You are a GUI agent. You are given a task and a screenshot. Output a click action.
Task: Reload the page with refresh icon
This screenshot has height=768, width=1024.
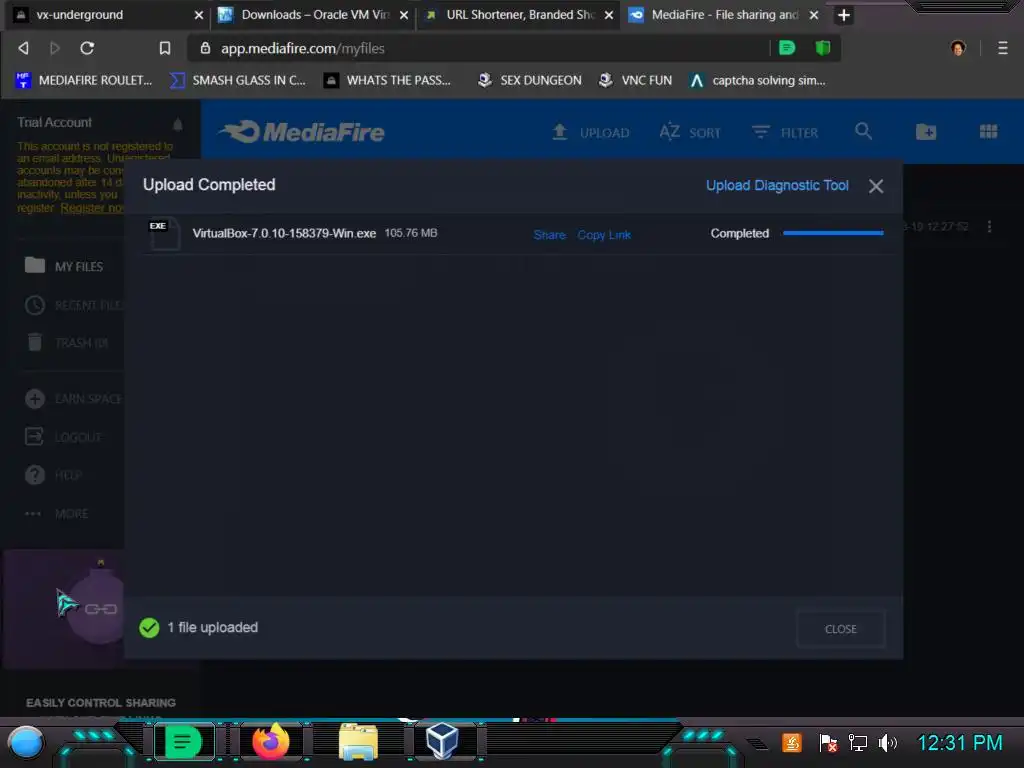[87, 48]
